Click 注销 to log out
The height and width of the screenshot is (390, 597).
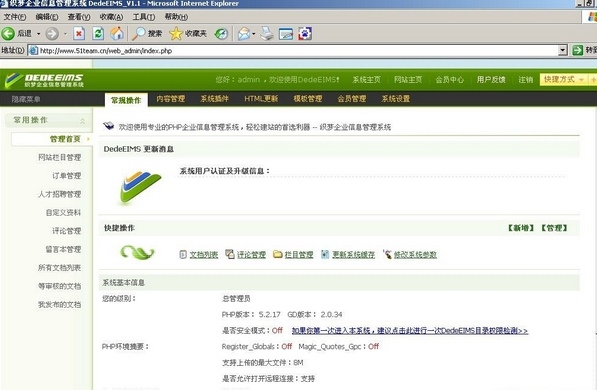pos(525,80)
